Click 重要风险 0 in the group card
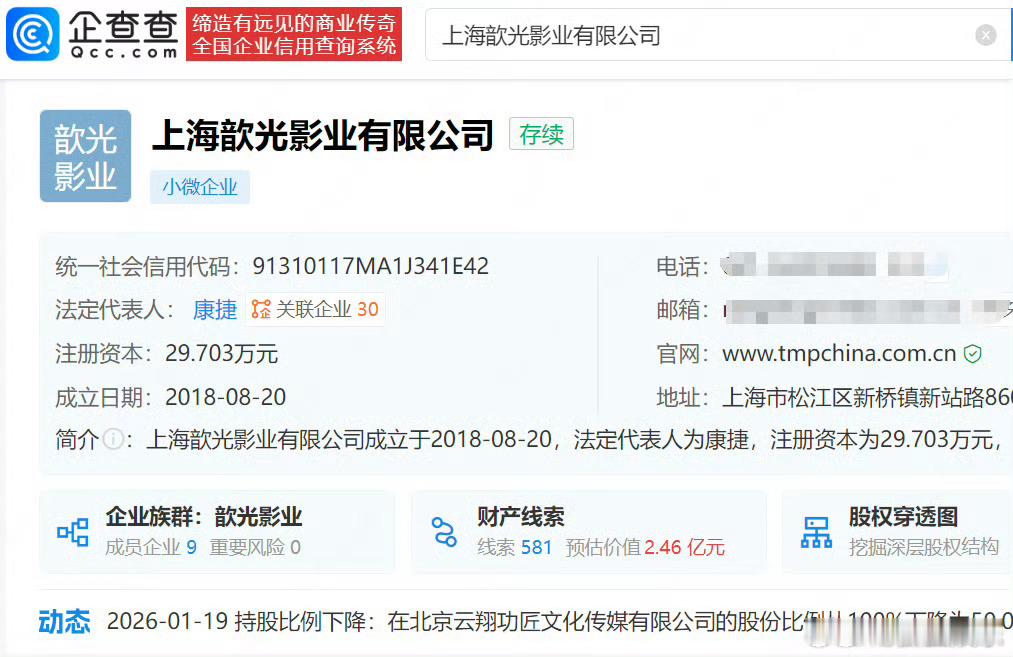1013x657 pixels. (x=255, y=548)
